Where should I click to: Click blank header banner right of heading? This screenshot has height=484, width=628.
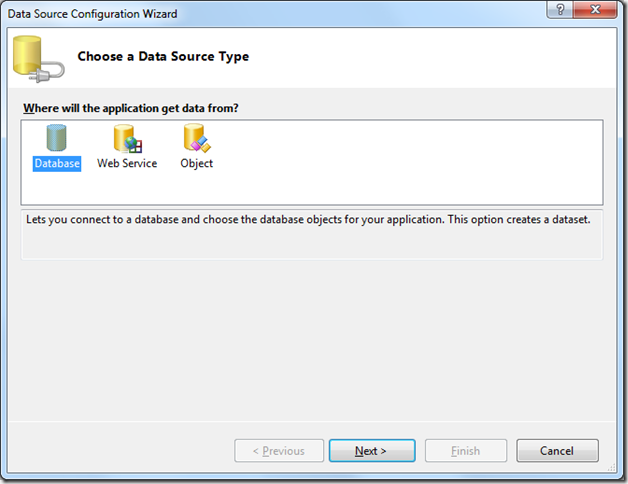pos(440,57)
